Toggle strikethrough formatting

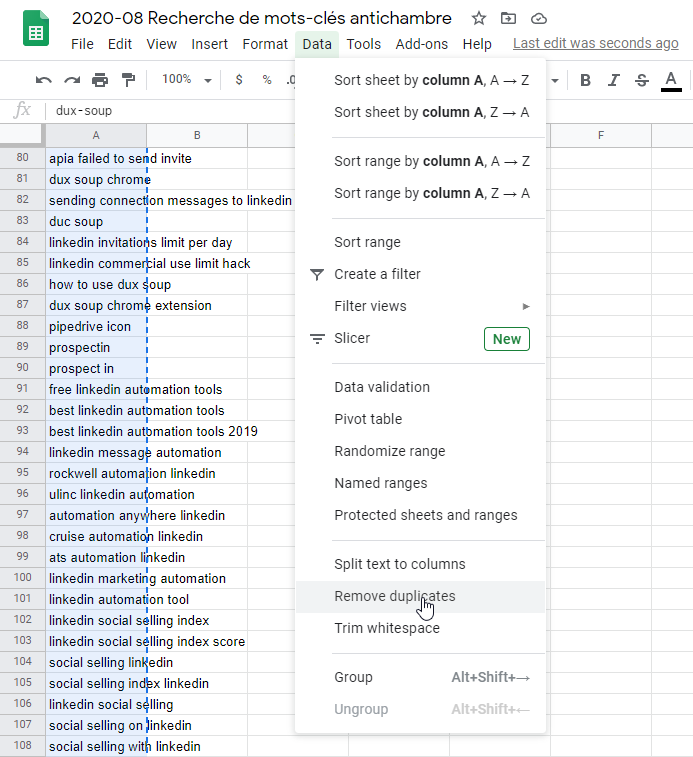click(642, 80)
